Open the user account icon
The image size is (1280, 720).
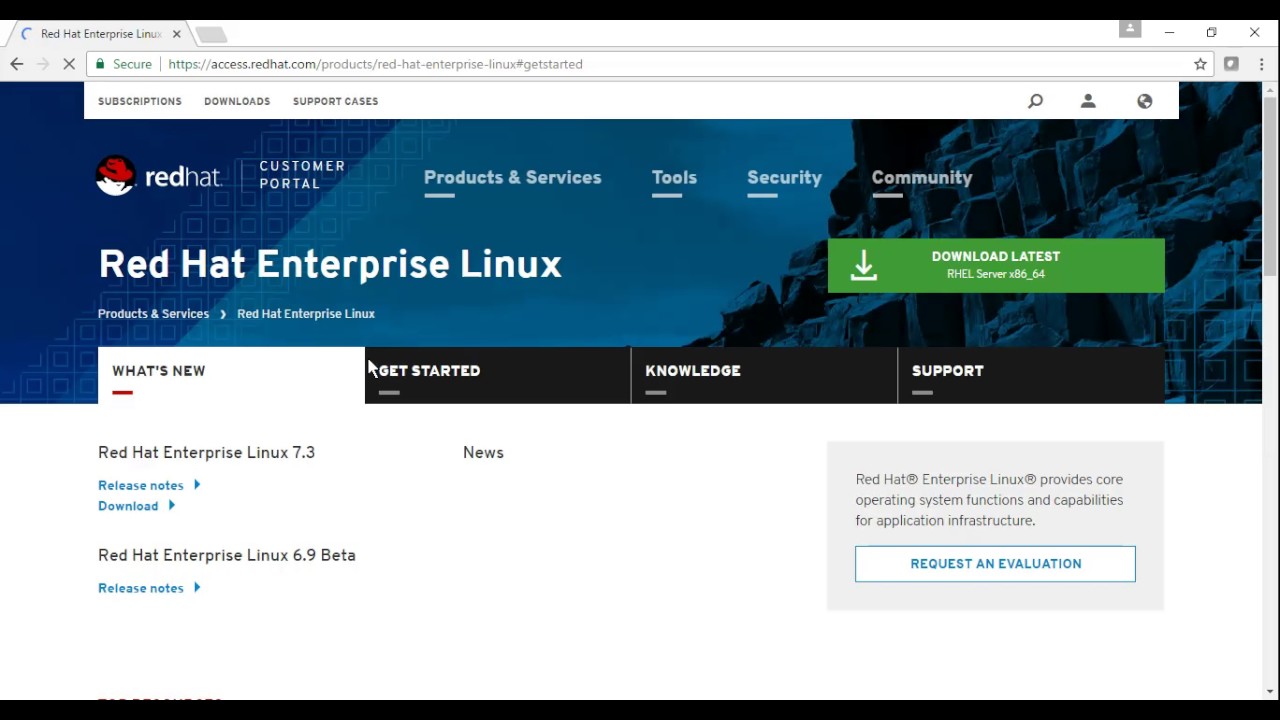click(x=1088, y=101)
